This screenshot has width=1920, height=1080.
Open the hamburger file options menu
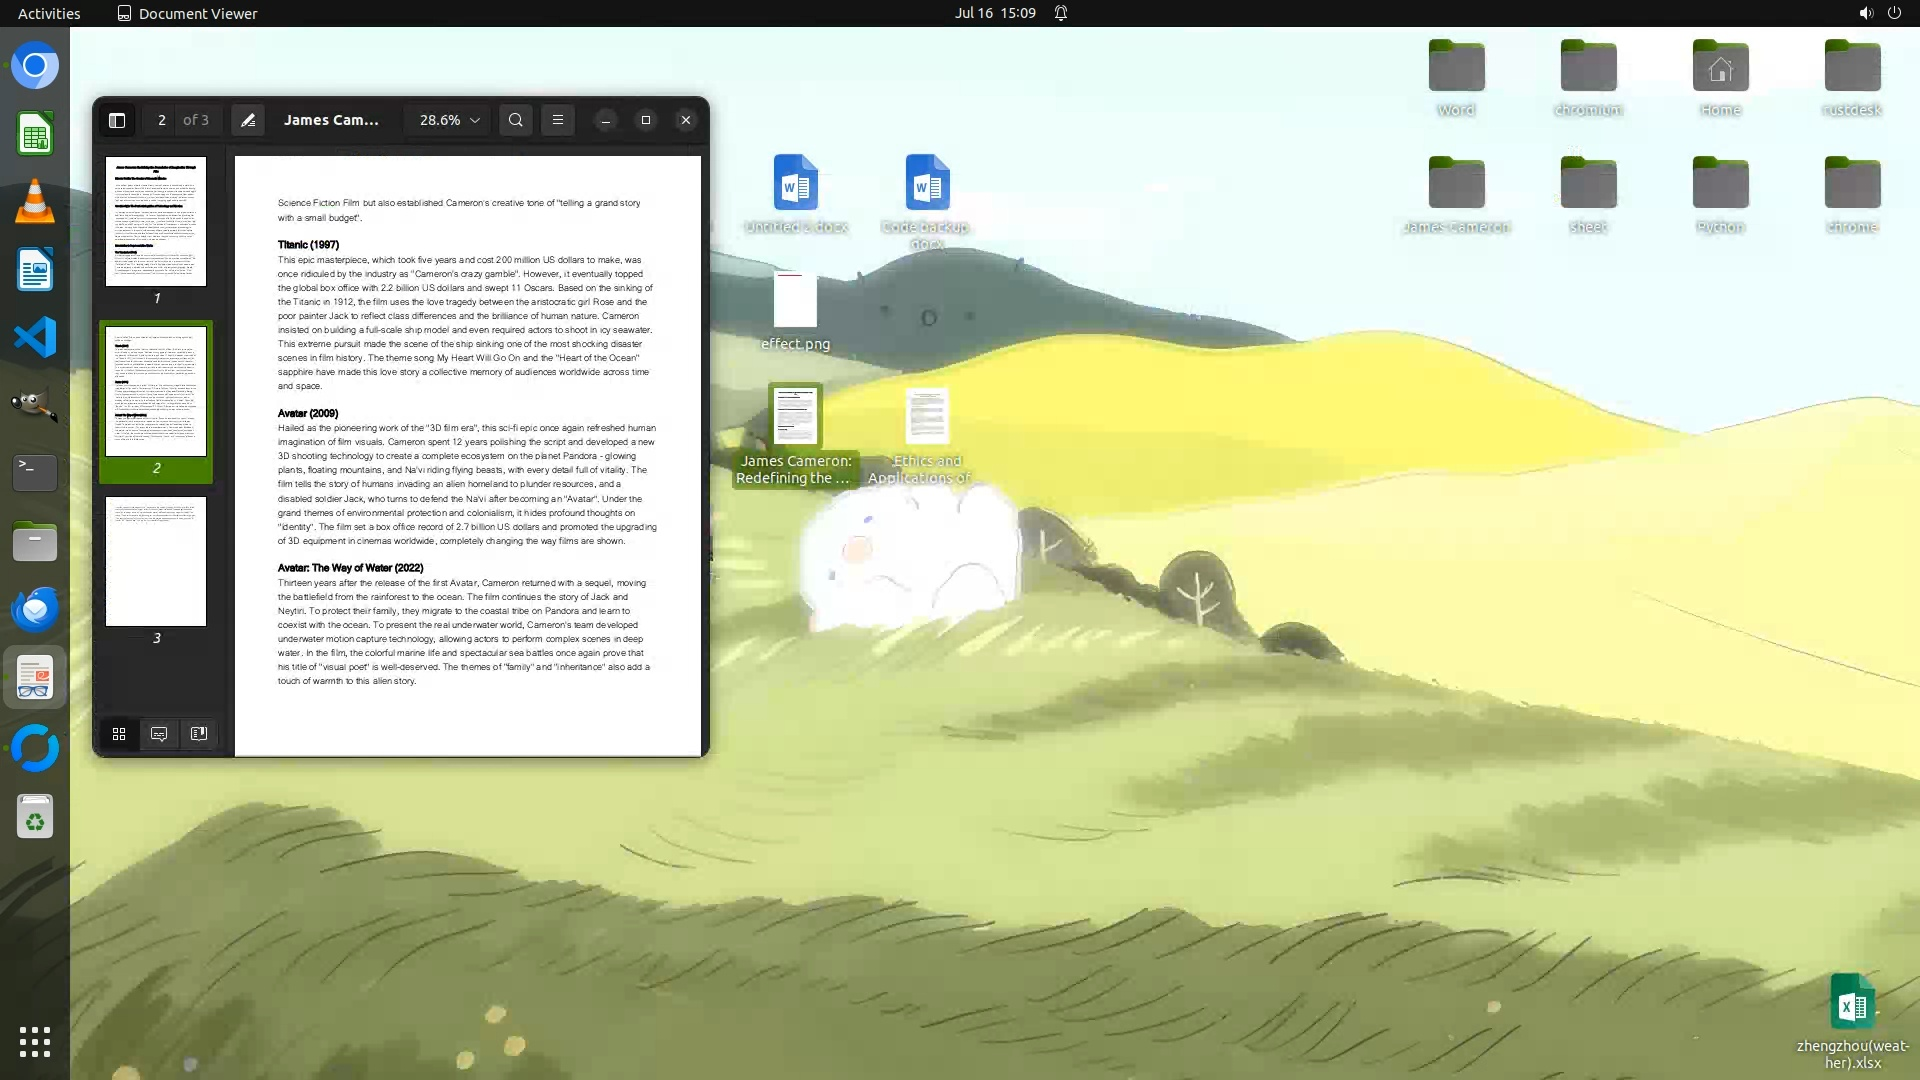pos(558,120)
